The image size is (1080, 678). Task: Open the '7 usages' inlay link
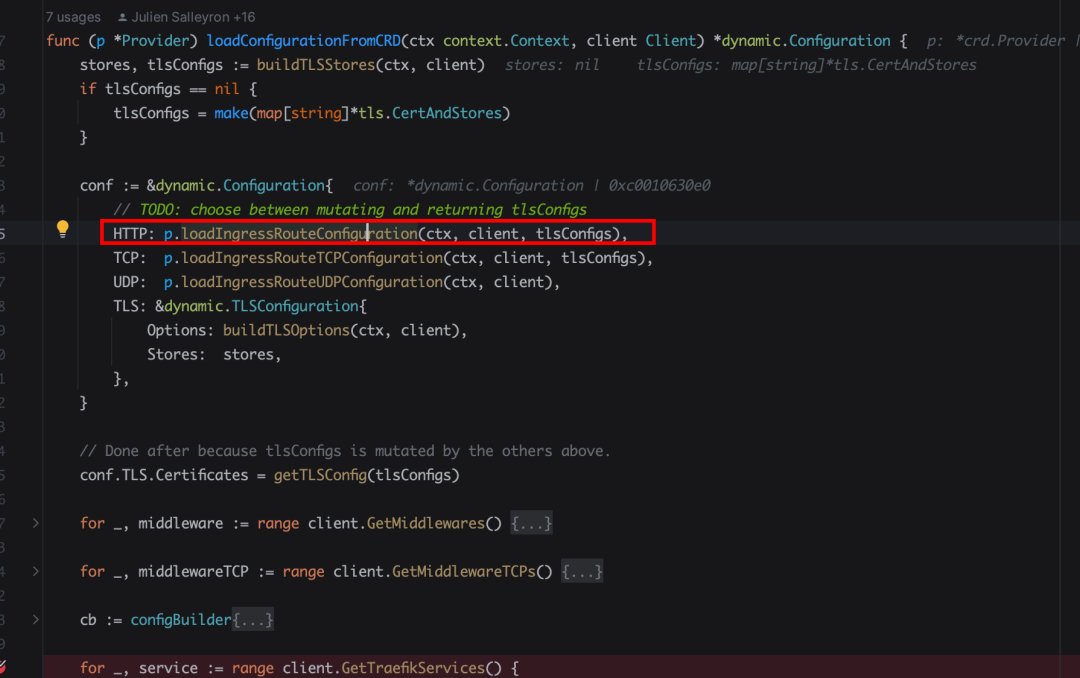73,17
